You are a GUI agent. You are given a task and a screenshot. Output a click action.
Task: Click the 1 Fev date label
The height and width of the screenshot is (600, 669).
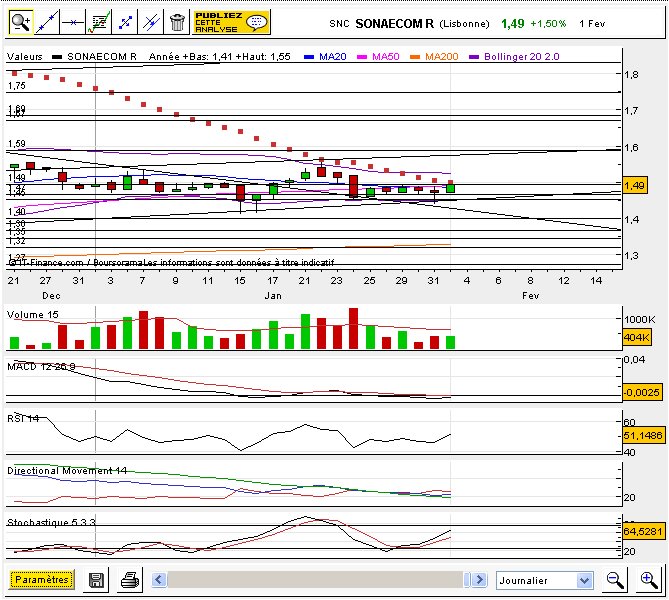tap(592, 24)
